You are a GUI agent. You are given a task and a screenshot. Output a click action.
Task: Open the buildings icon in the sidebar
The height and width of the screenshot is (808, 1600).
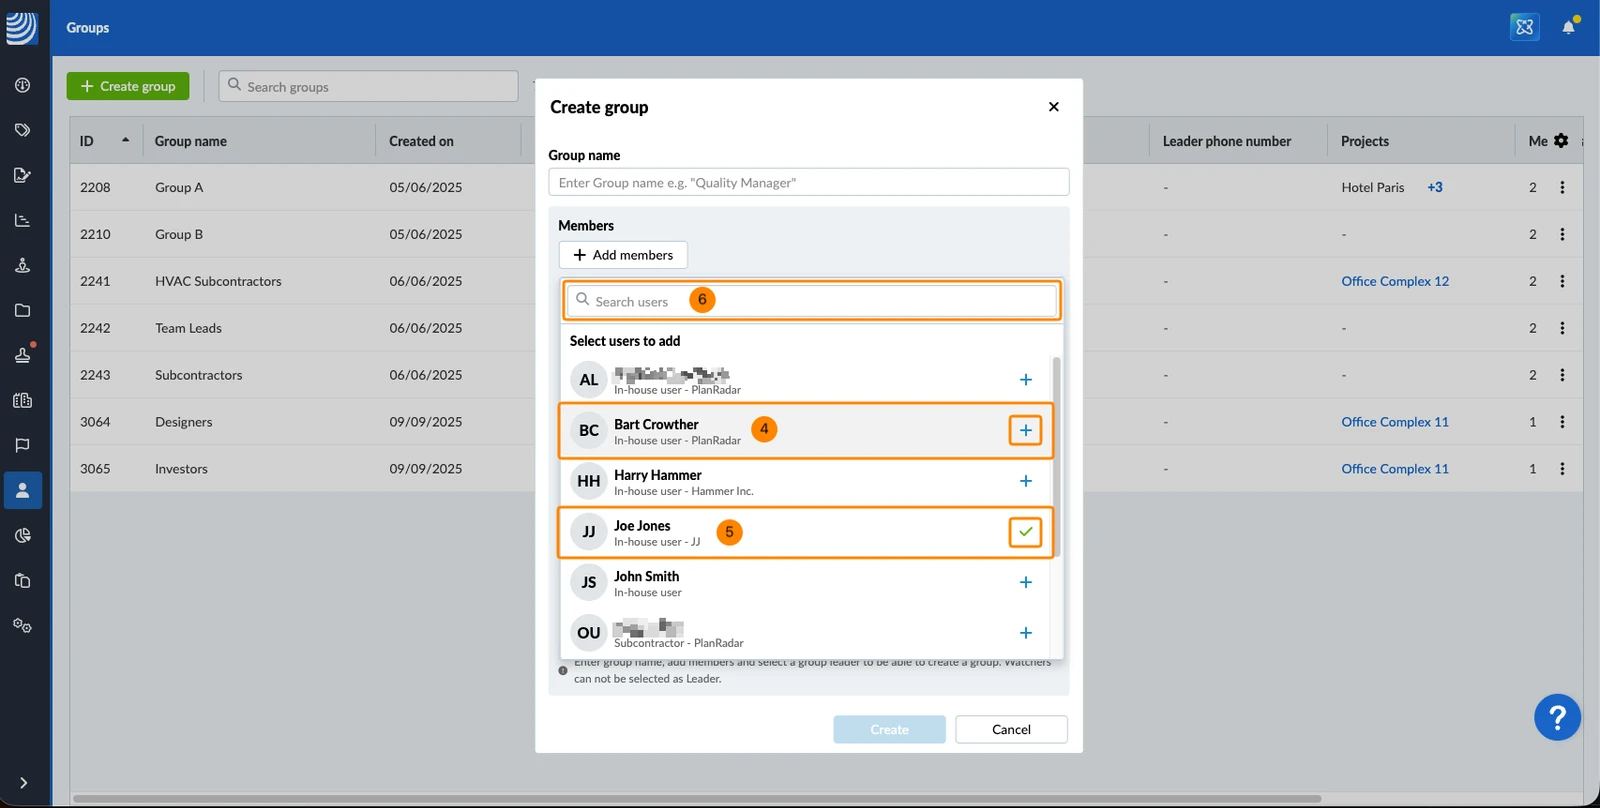(x=22, y=400)
